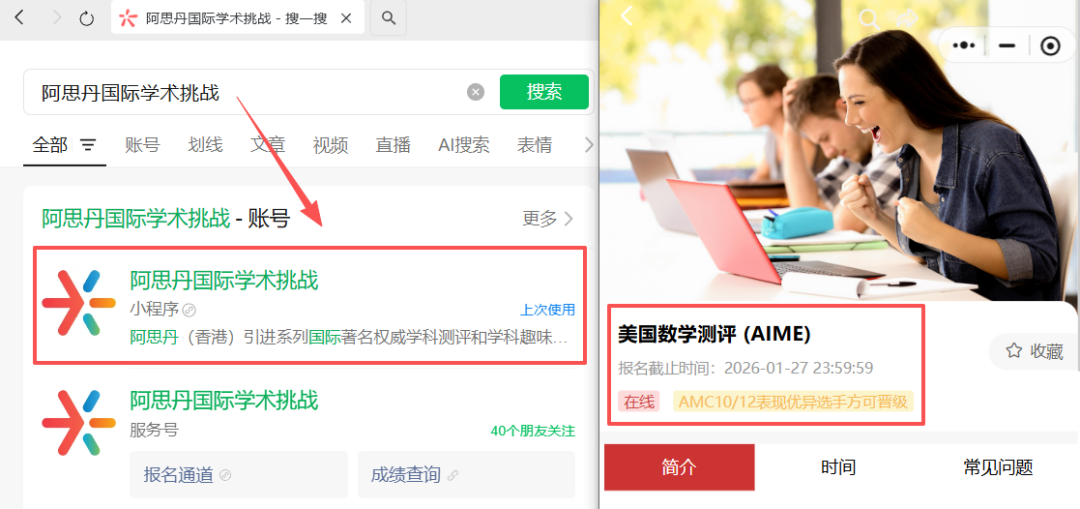This screenshot has width=1080, height=509.
Task: Open the 阿思丹国际学术挑战 服务号 title
Action: tap(224, 400)
